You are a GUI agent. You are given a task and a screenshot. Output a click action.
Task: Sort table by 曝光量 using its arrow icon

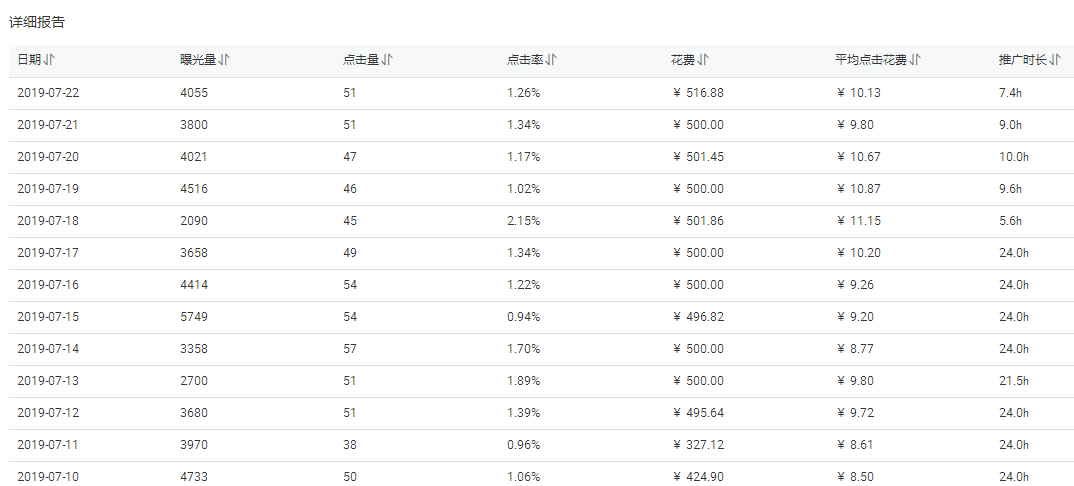[x=224, y=60]
